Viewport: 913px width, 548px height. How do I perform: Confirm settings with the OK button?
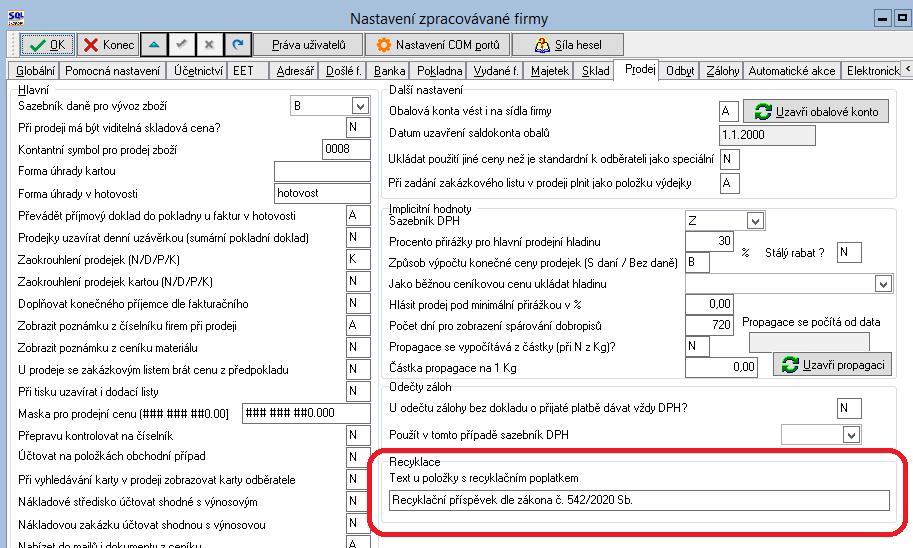point(47,45)
